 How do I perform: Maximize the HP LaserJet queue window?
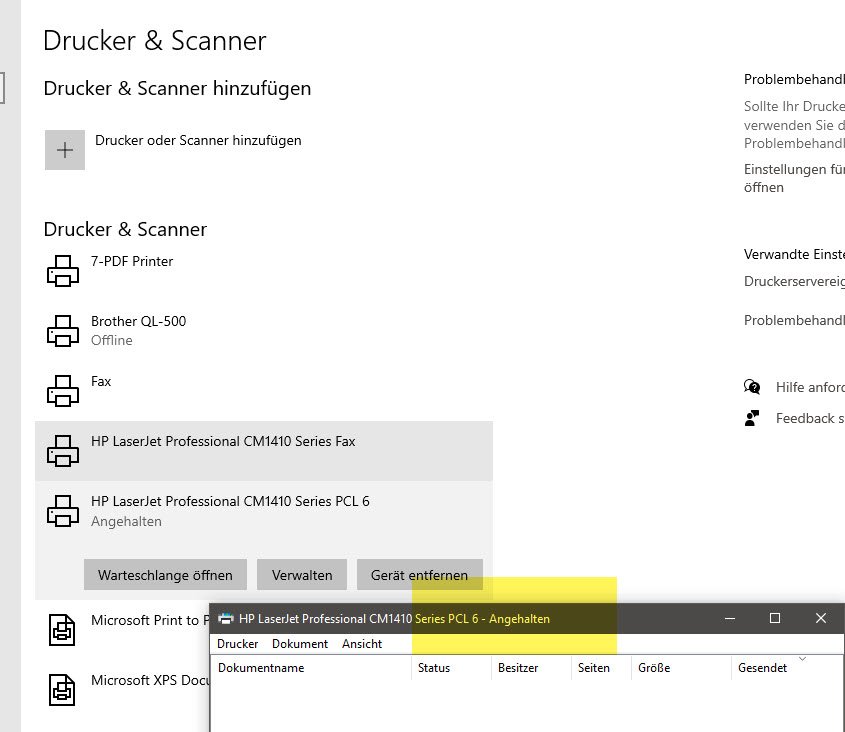pos(775,618)
